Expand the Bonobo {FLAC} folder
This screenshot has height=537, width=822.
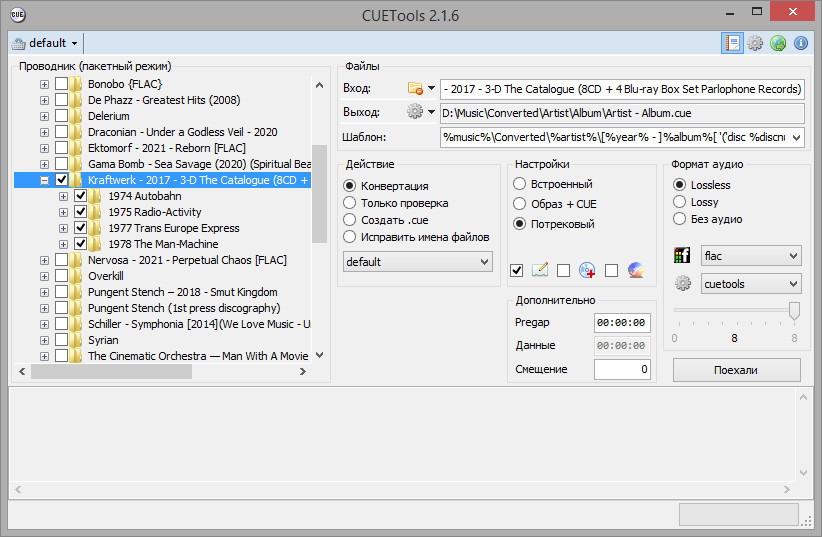[45, 84]
